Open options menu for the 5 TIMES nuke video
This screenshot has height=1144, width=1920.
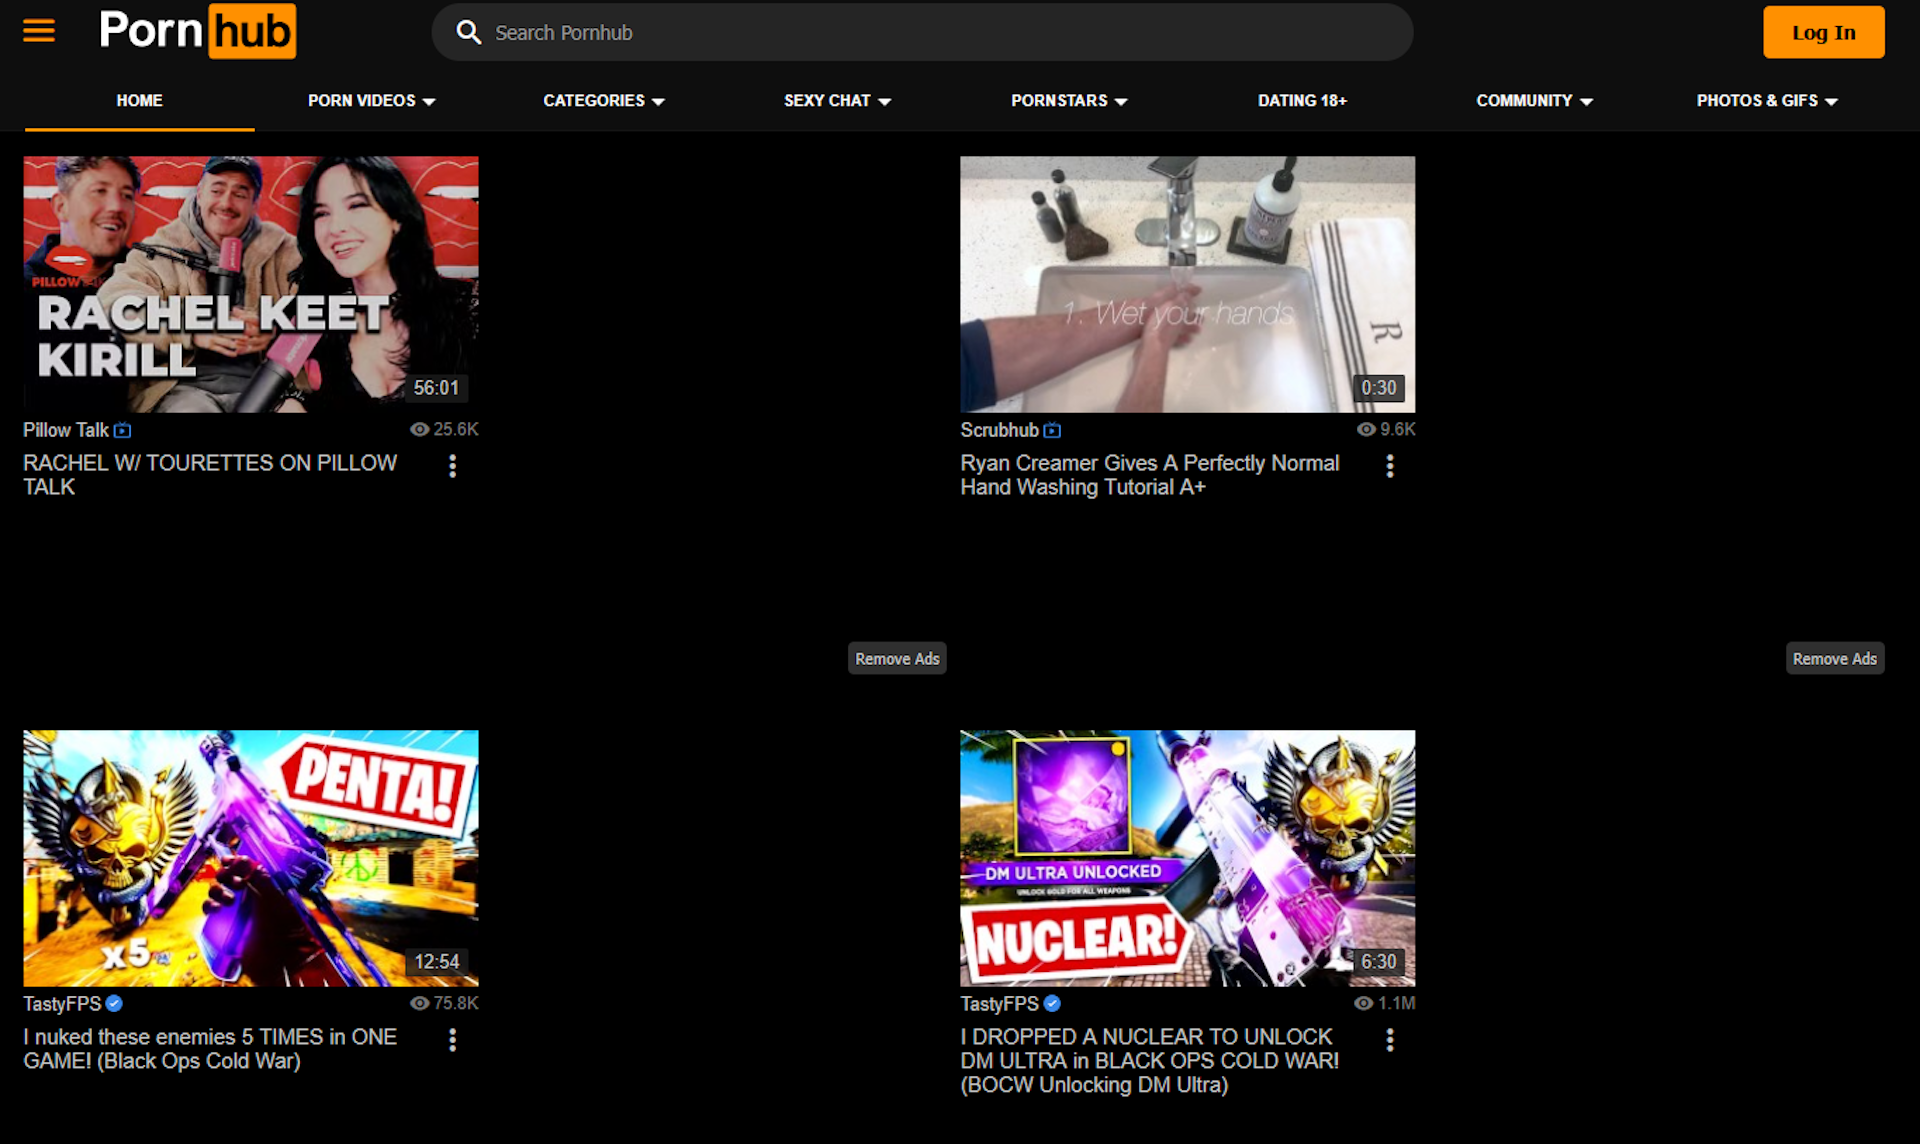pos(452,1040)
